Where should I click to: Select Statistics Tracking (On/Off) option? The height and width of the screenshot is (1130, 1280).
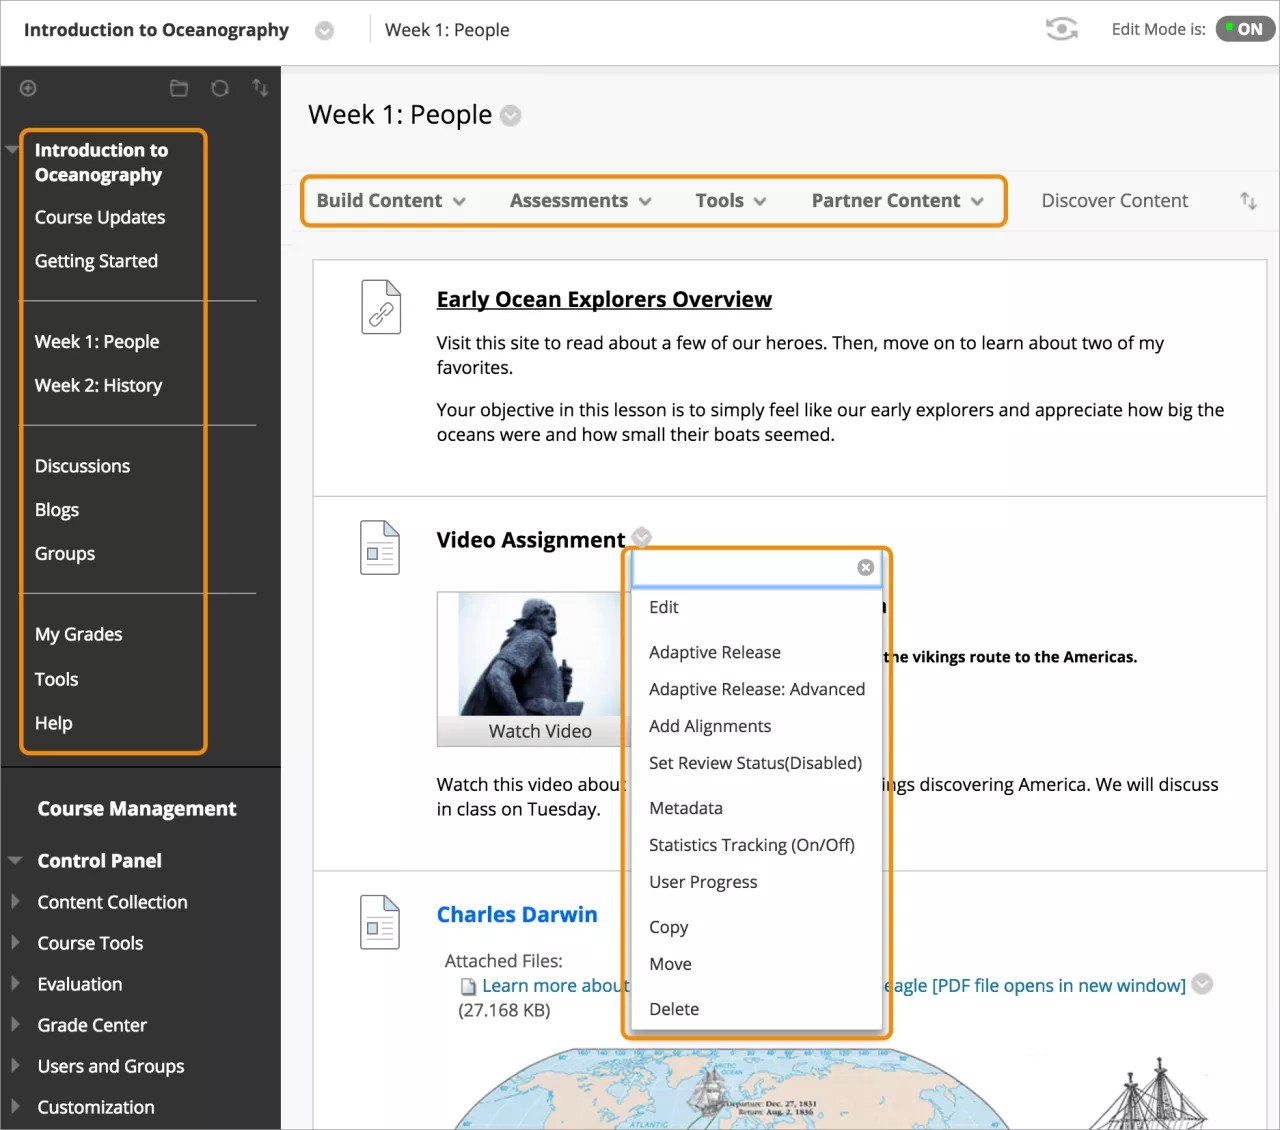(751, 845)
